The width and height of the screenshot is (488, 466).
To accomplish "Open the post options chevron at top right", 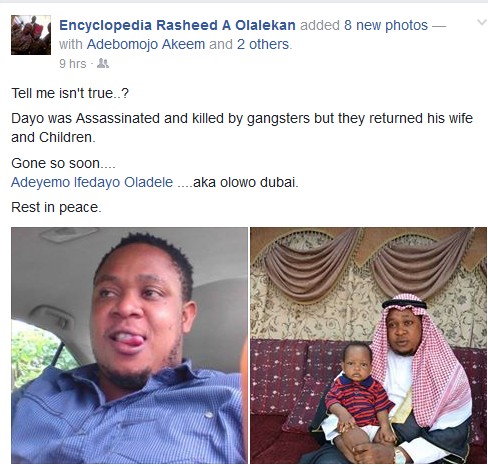I will [482, 23].
